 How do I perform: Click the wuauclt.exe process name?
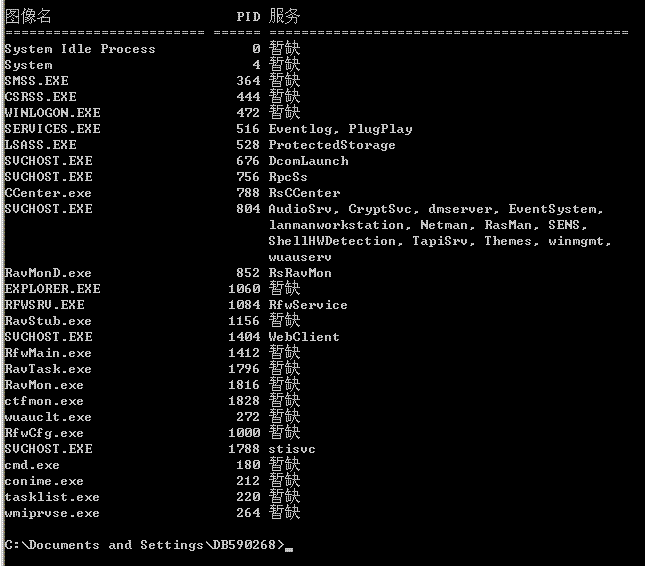coord(48,417)
